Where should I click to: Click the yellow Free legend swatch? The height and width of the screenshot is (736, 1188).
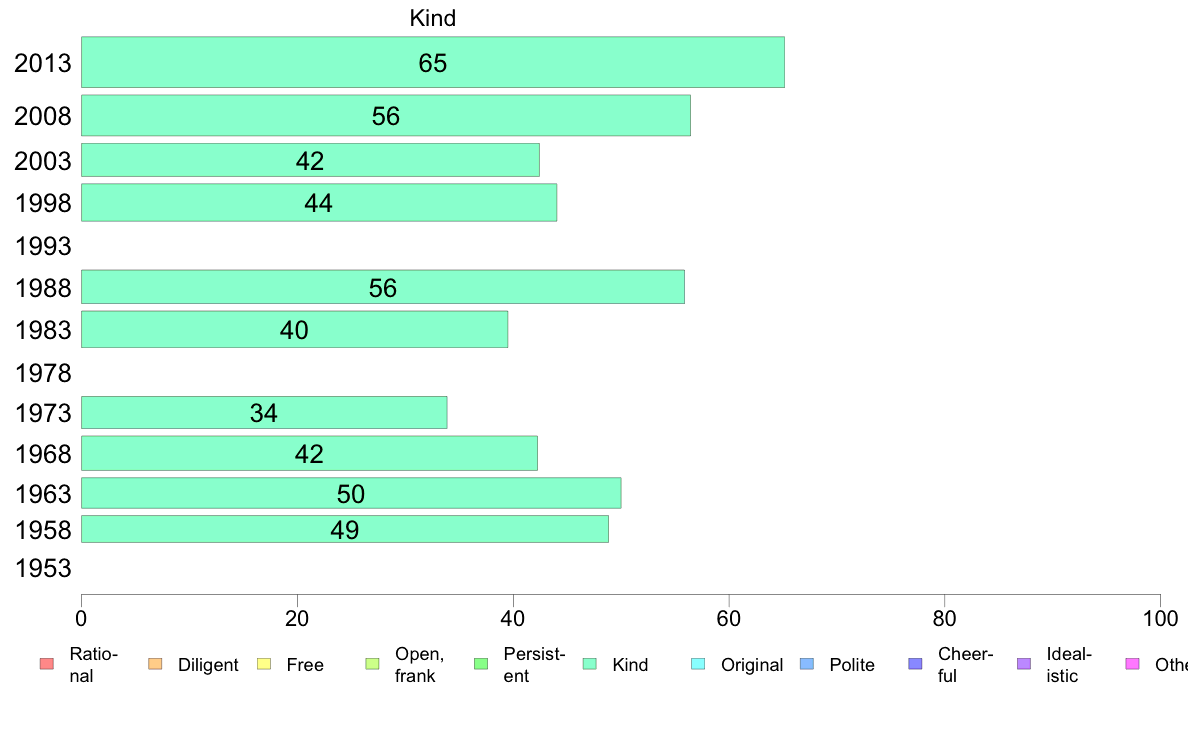tap(264, 664)
